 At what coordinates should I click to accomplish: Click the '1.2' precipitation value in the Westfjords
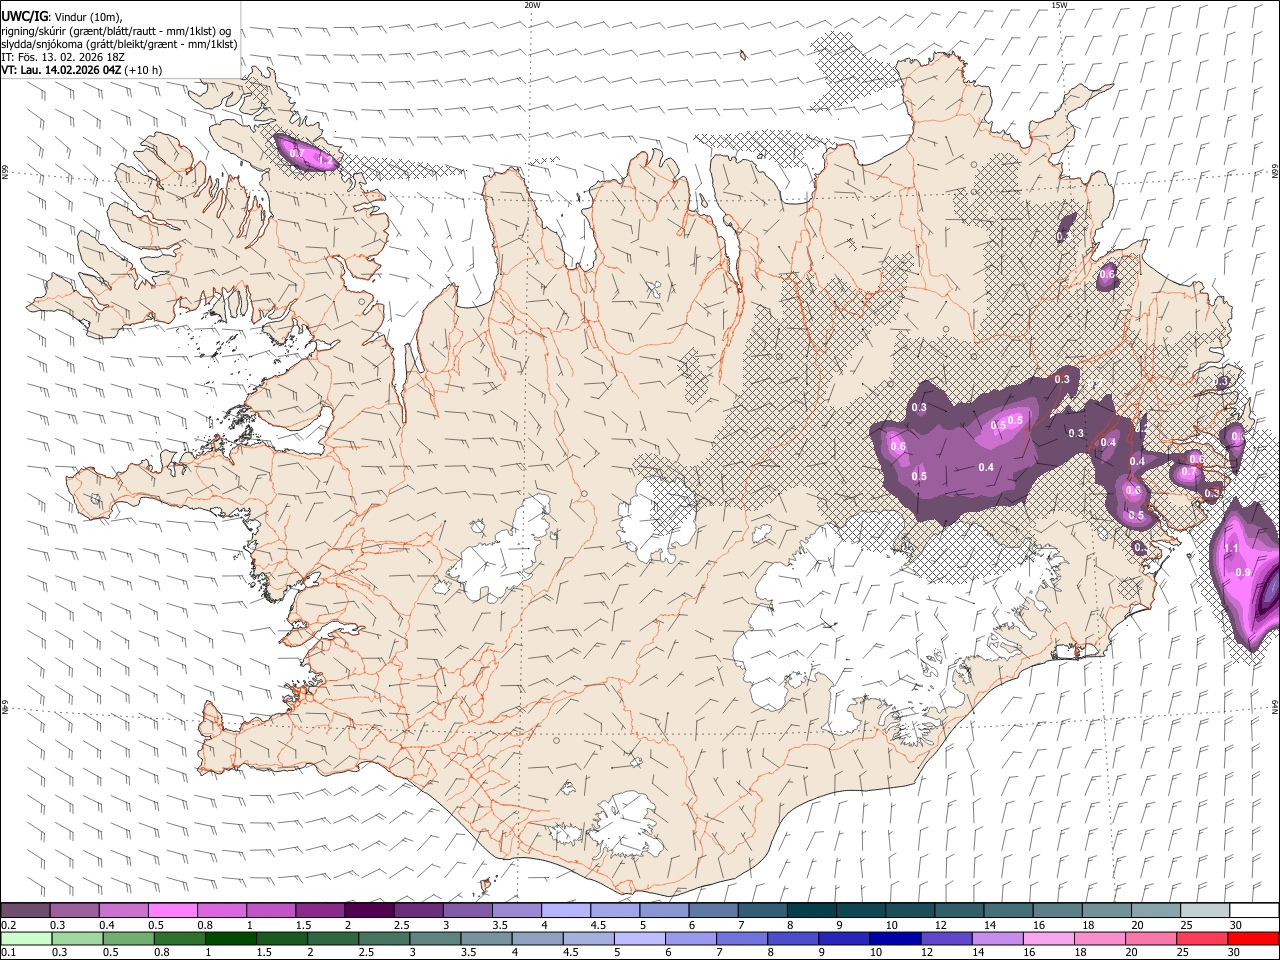(324, 160)
